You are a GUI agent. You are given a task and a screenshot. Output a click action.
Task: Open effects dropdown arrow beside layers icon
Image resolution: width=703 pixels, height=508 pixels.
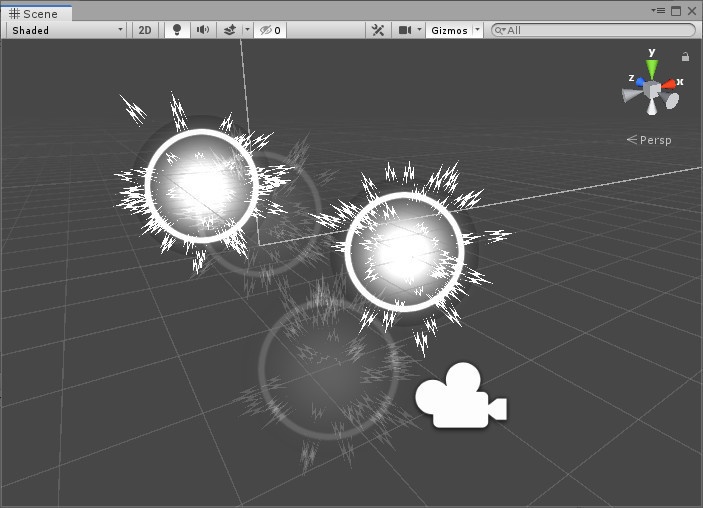coord(247,30)
